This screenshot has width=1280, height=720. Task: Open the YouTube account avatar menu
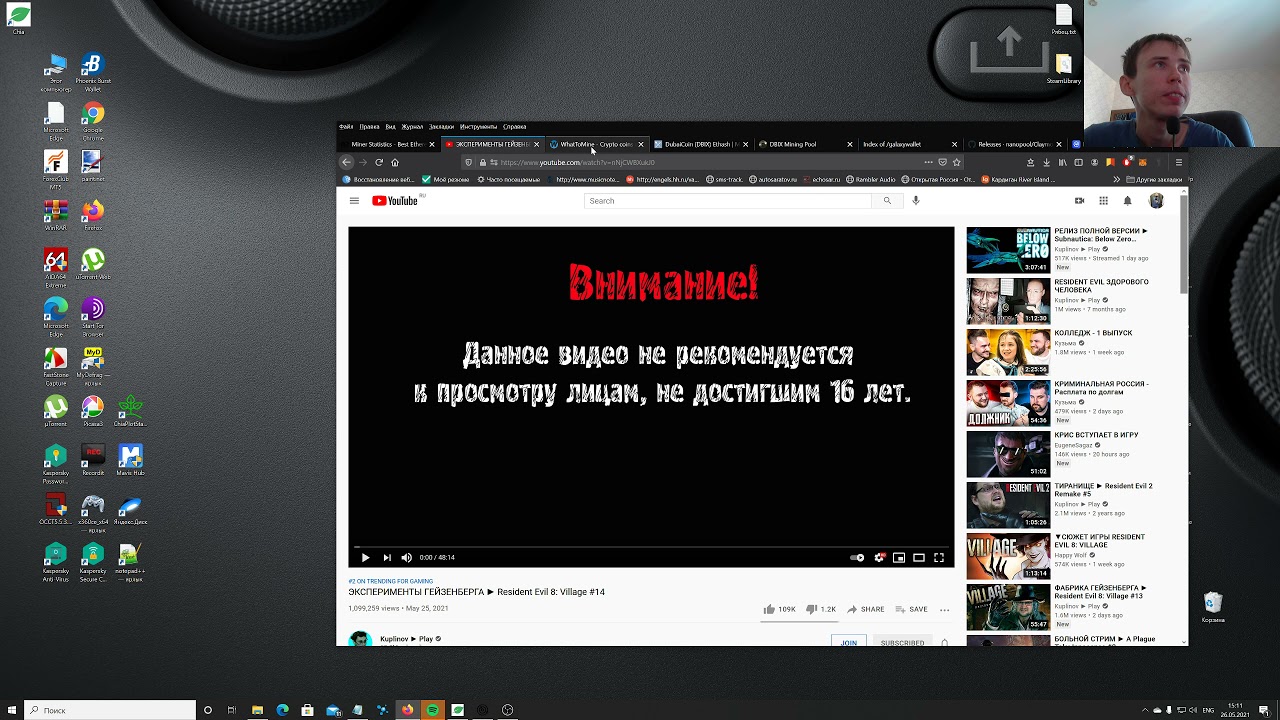pos(1156,201)
